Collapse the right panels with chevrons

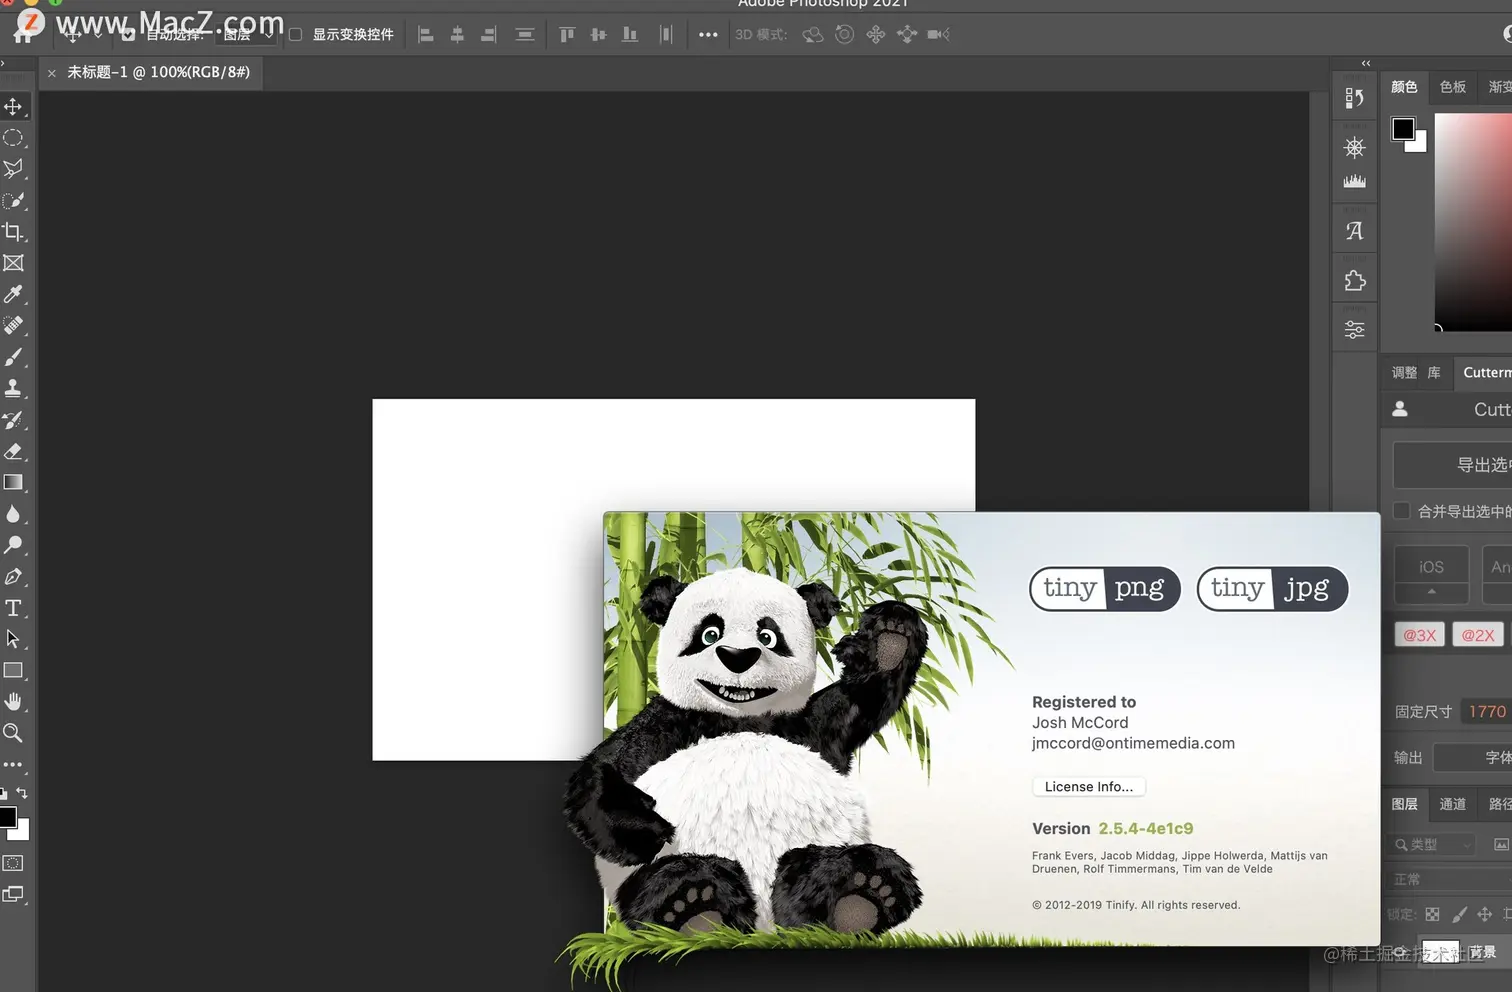1366,63
